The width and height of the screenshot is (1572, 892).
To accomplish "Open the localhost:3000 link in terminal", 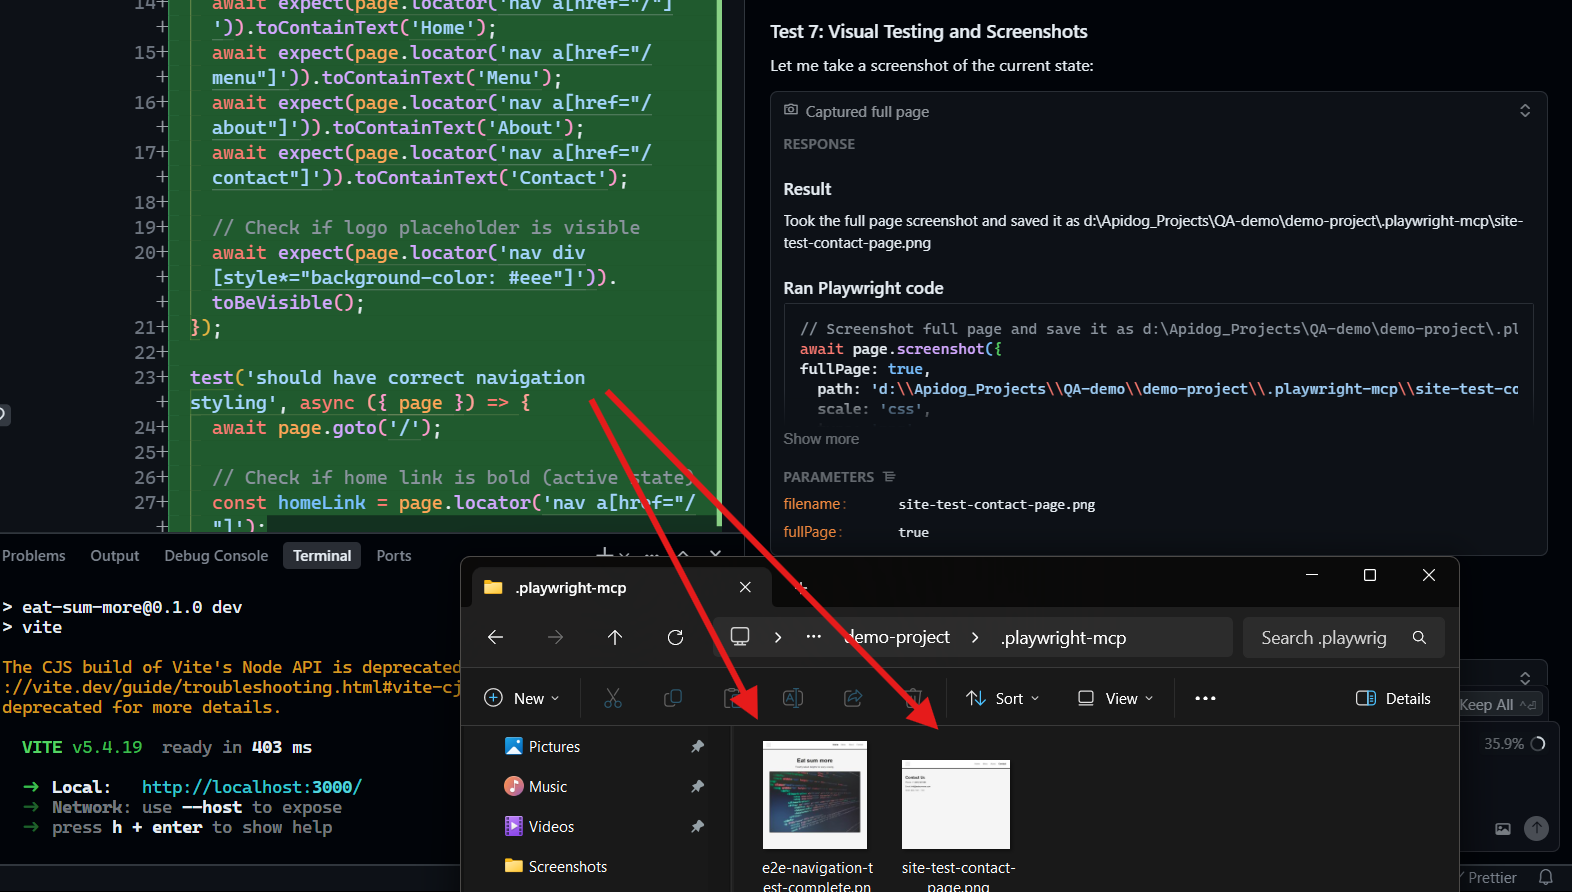I will 251,787.
